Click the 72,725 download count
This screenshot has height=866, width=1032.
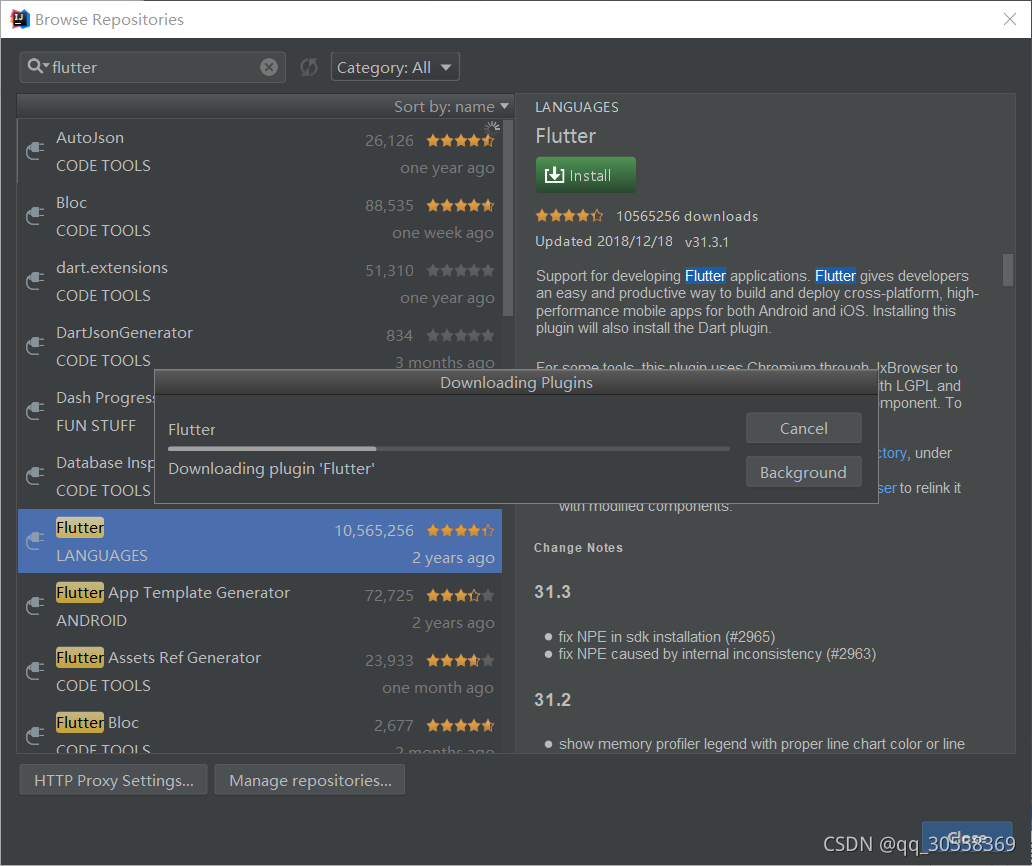coord(389,596)
